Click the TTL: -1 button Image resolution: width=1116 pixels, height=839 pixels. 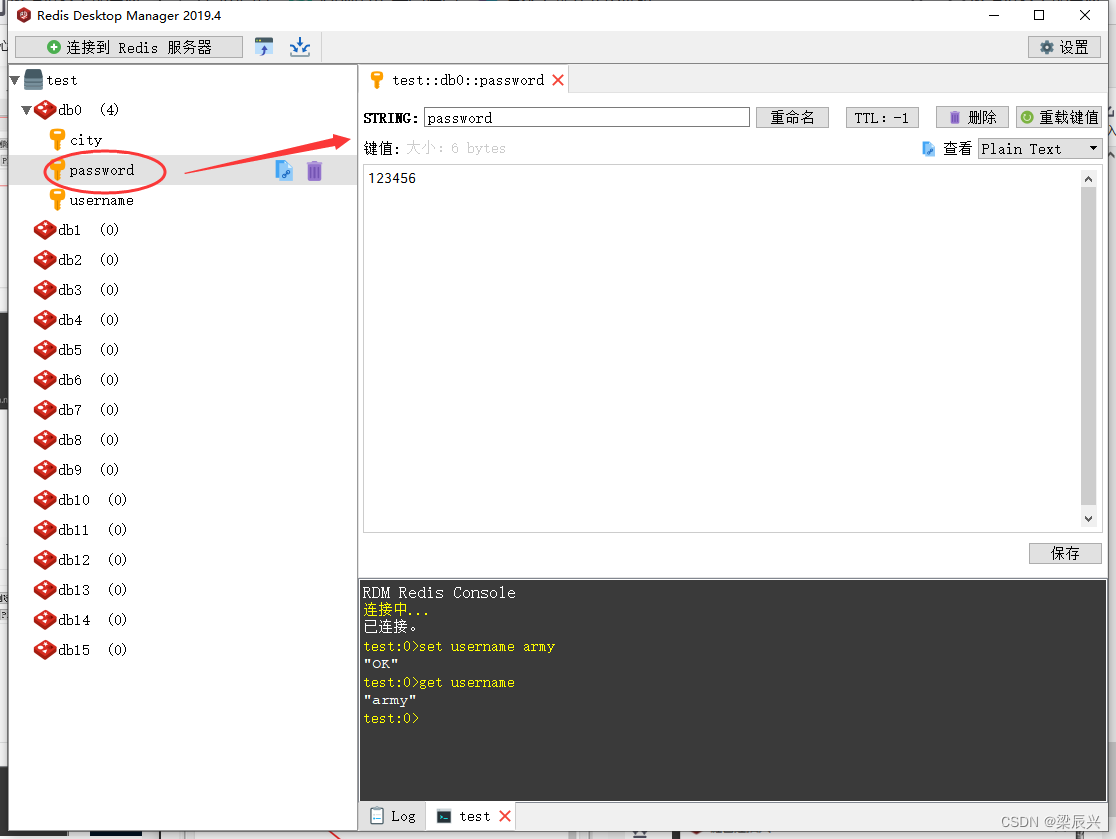click(882, 117)
